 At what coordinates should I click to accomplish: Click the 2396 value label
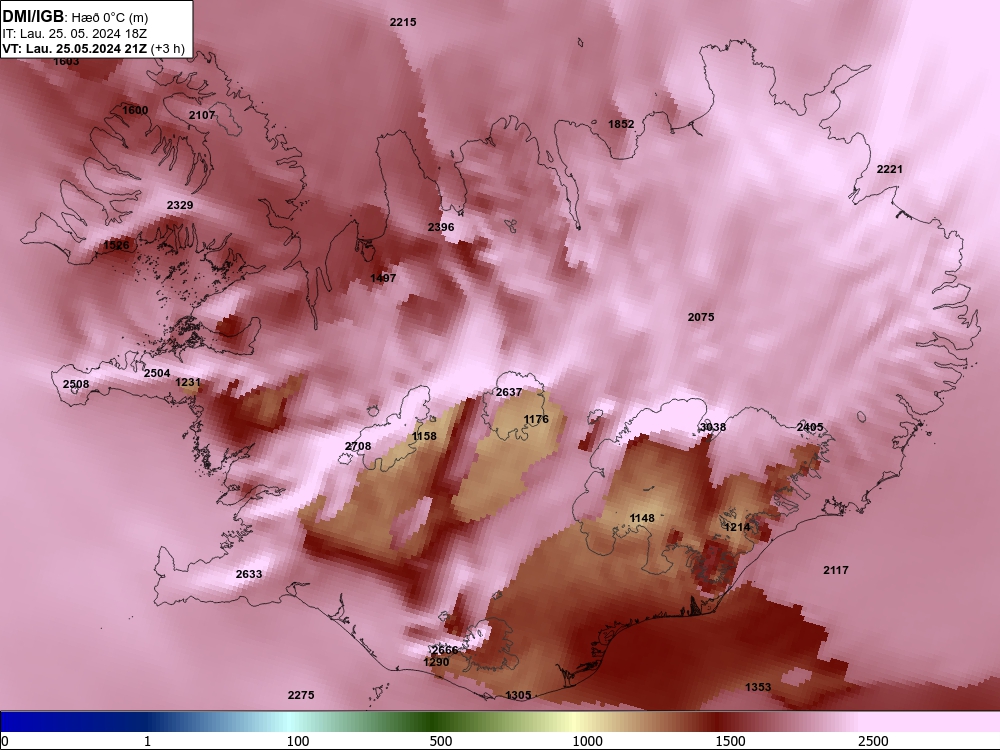[x=441, y=228]
